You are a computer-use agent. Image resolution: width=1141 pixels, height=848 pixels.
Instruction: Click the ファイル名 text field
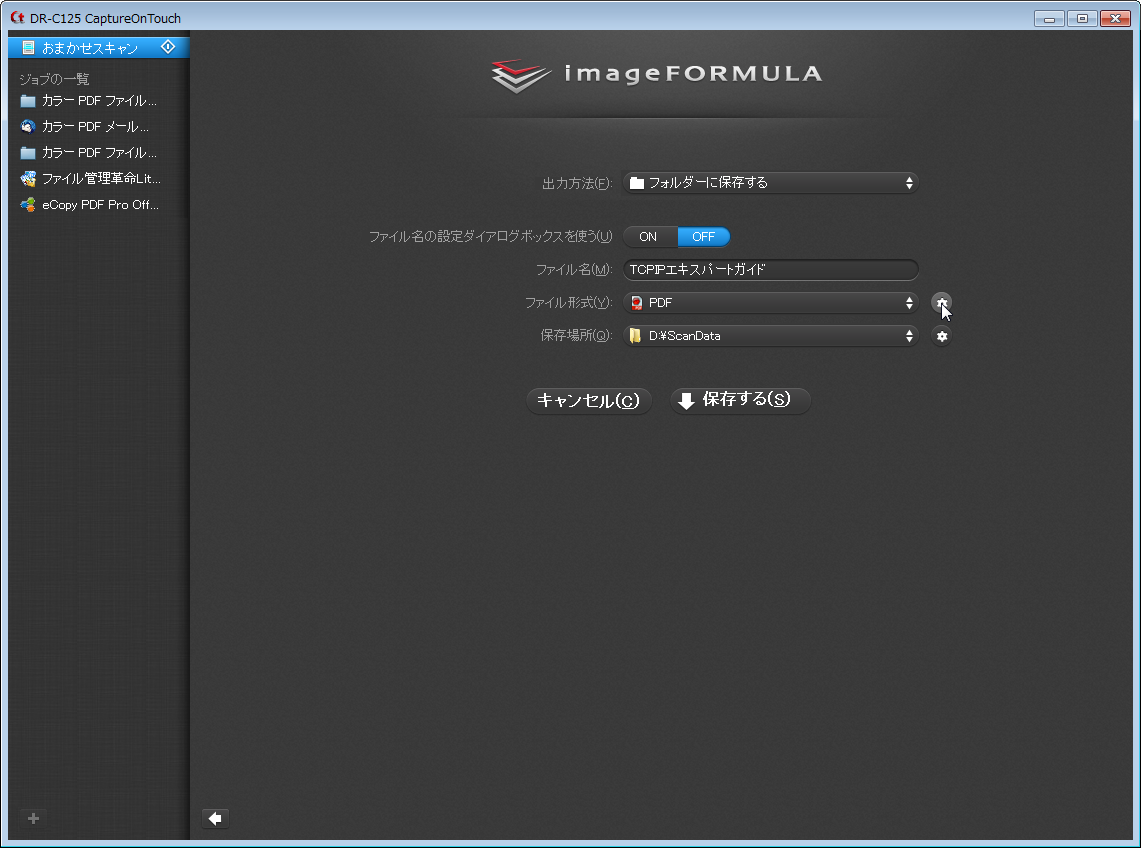pos(771,269)
